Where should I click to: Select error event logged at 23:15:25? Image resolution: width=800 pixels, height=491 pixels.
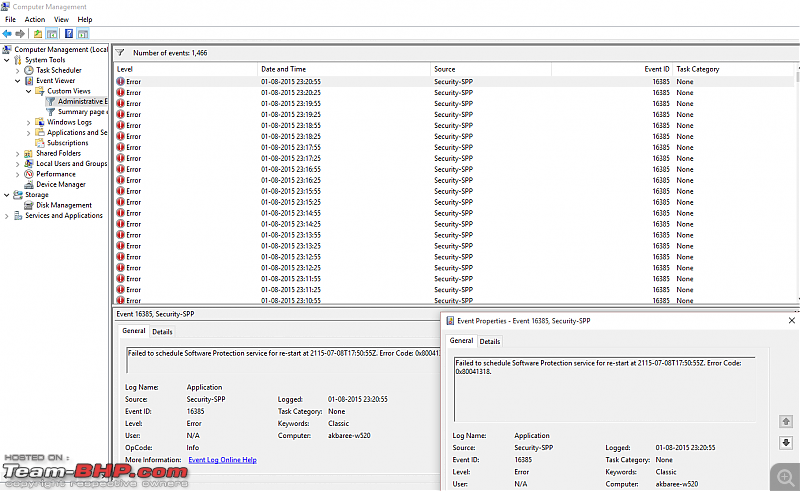[454, 202]
